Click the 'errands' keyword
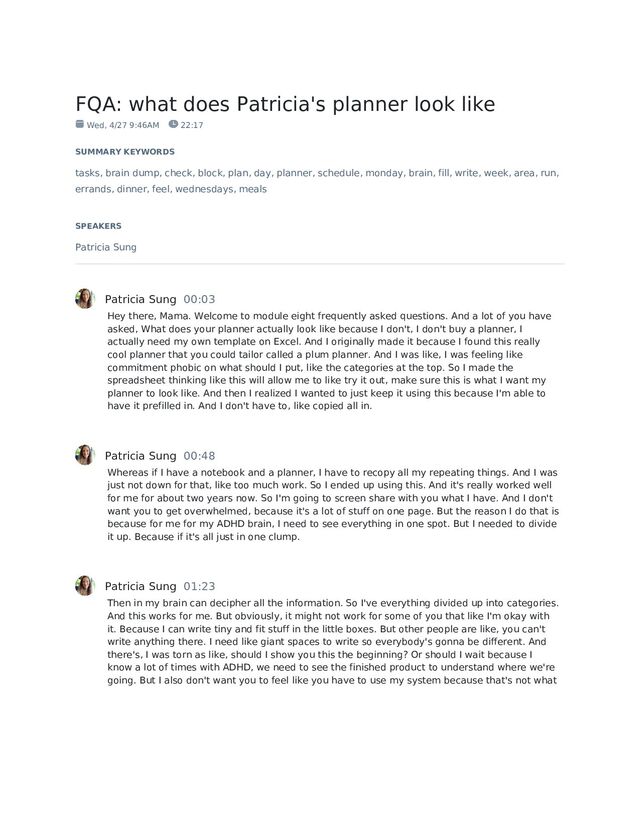This screenshot has height=828, width=640. [93, 188]
